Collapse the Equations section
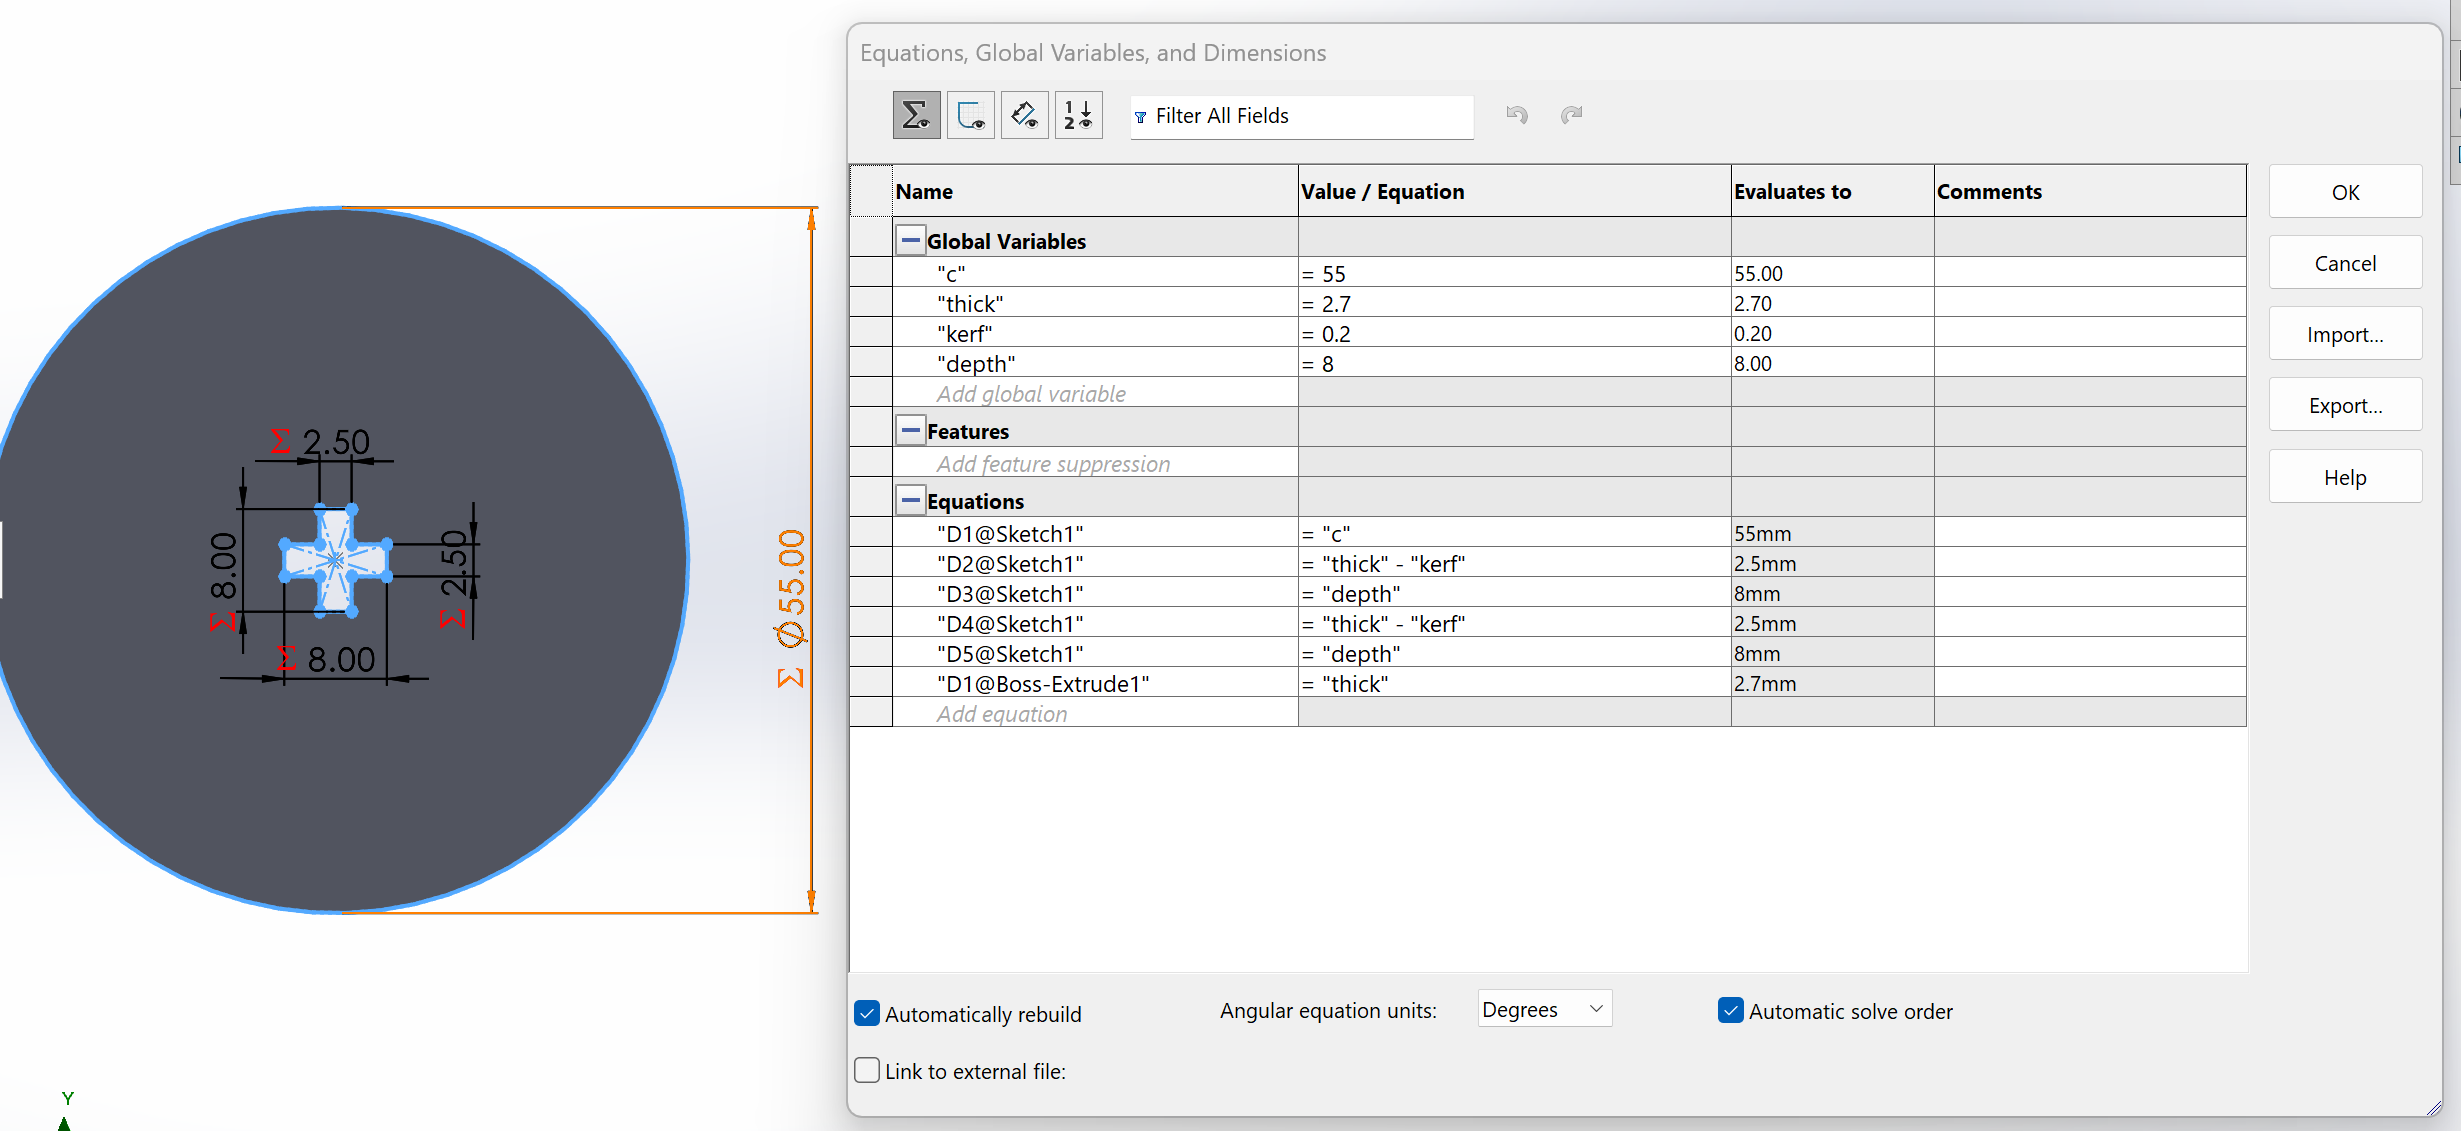 [x=910, y=500]
